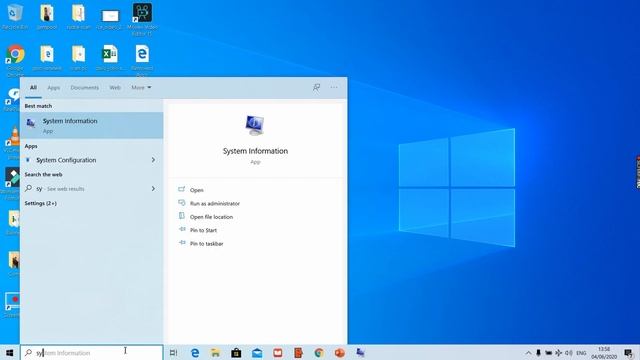This screenshot has width=640, height=360.
Task: Click the search web magnifier icon beside 'sy'
Action: coord(28,189)
